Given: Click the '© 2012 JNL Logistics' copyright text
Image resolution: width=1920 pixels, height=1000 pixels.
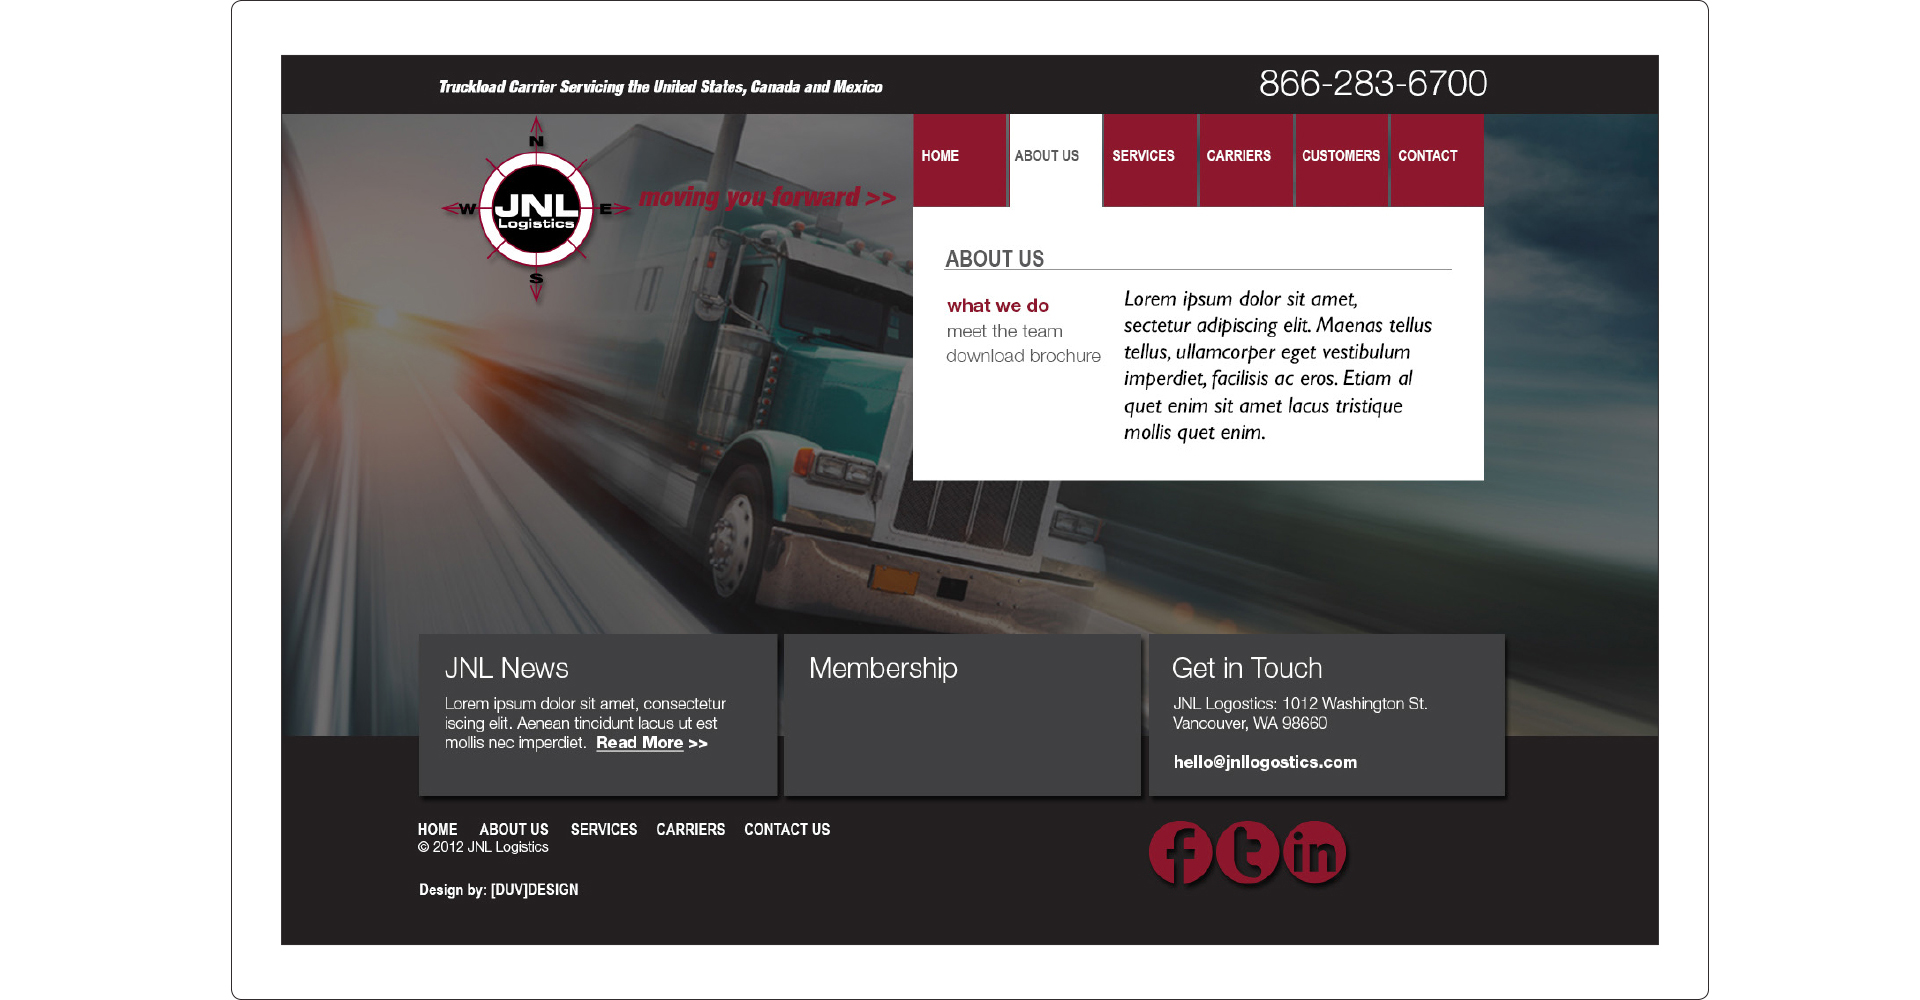Looking at the screenshot, I should 483,847.
